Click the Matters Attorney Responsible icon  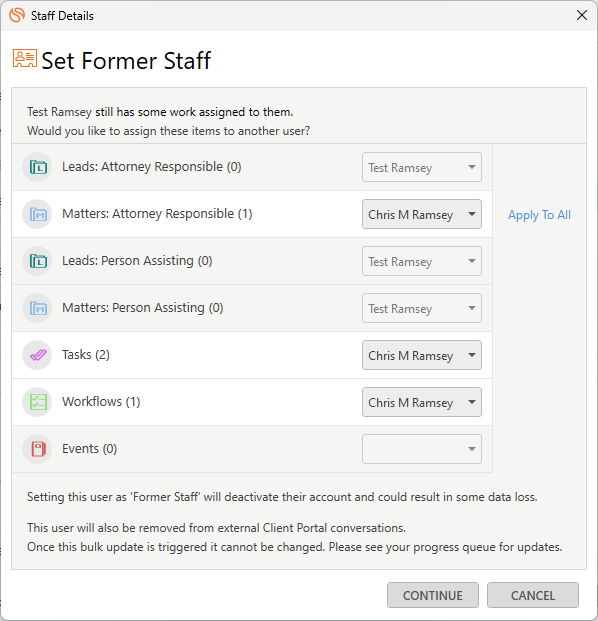point(38,214)
